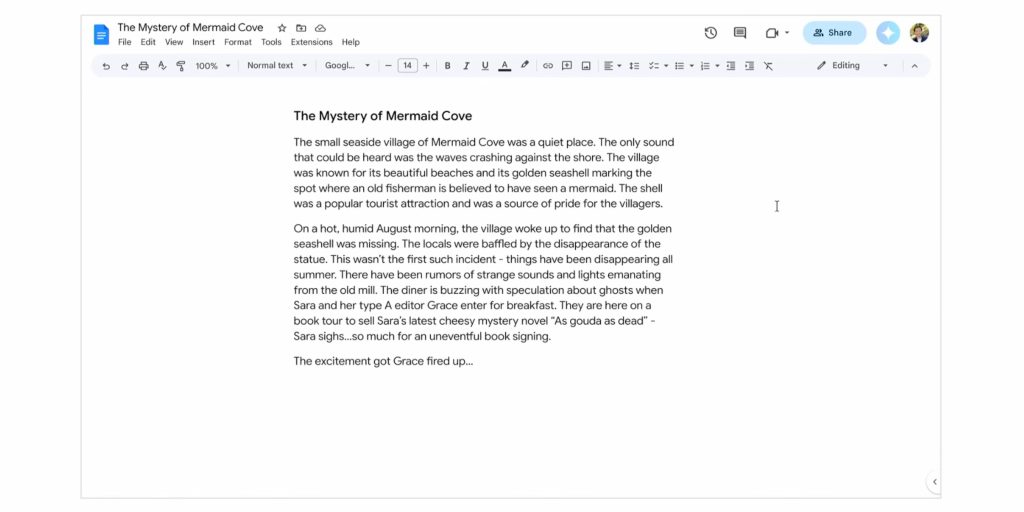1024x512 pixels.
Task: Activate the Paint format roller tool
Action: click(181, 66)
